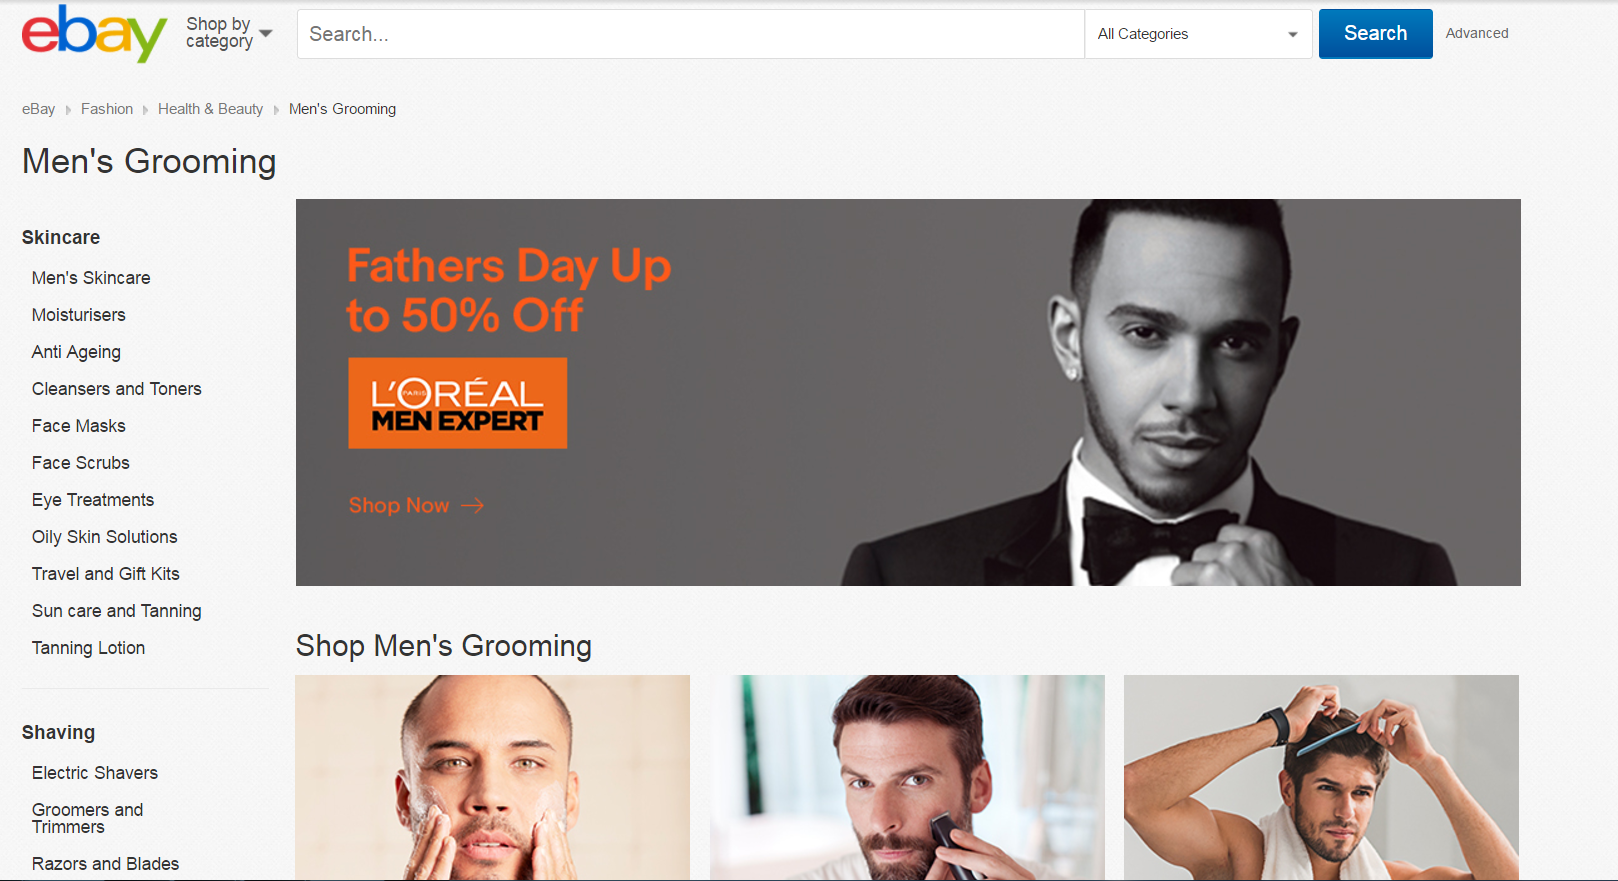Viewport: 1618px width, 881px height.
Task: Select Moisturisers in Skincare menu
Action: point(79,315)
